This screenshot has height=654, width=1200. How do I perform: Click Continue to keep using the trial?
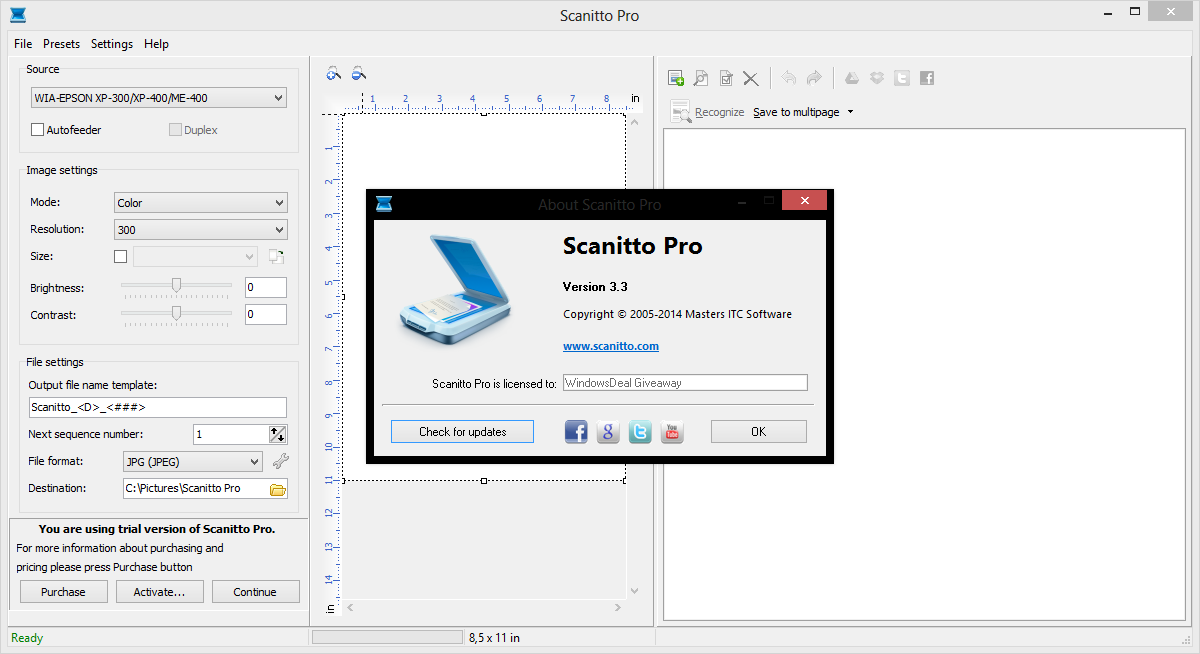point(255,592)
